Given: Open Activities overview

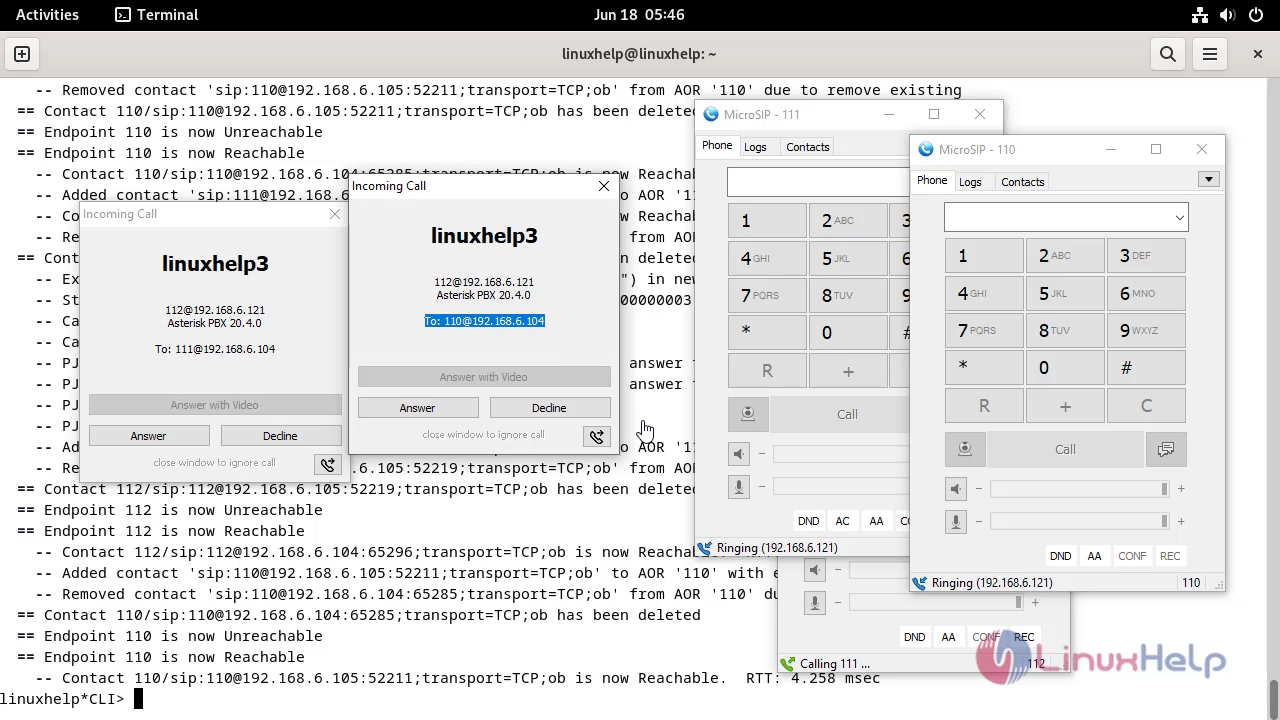Looking at the screenshot, I should point(47,15).
